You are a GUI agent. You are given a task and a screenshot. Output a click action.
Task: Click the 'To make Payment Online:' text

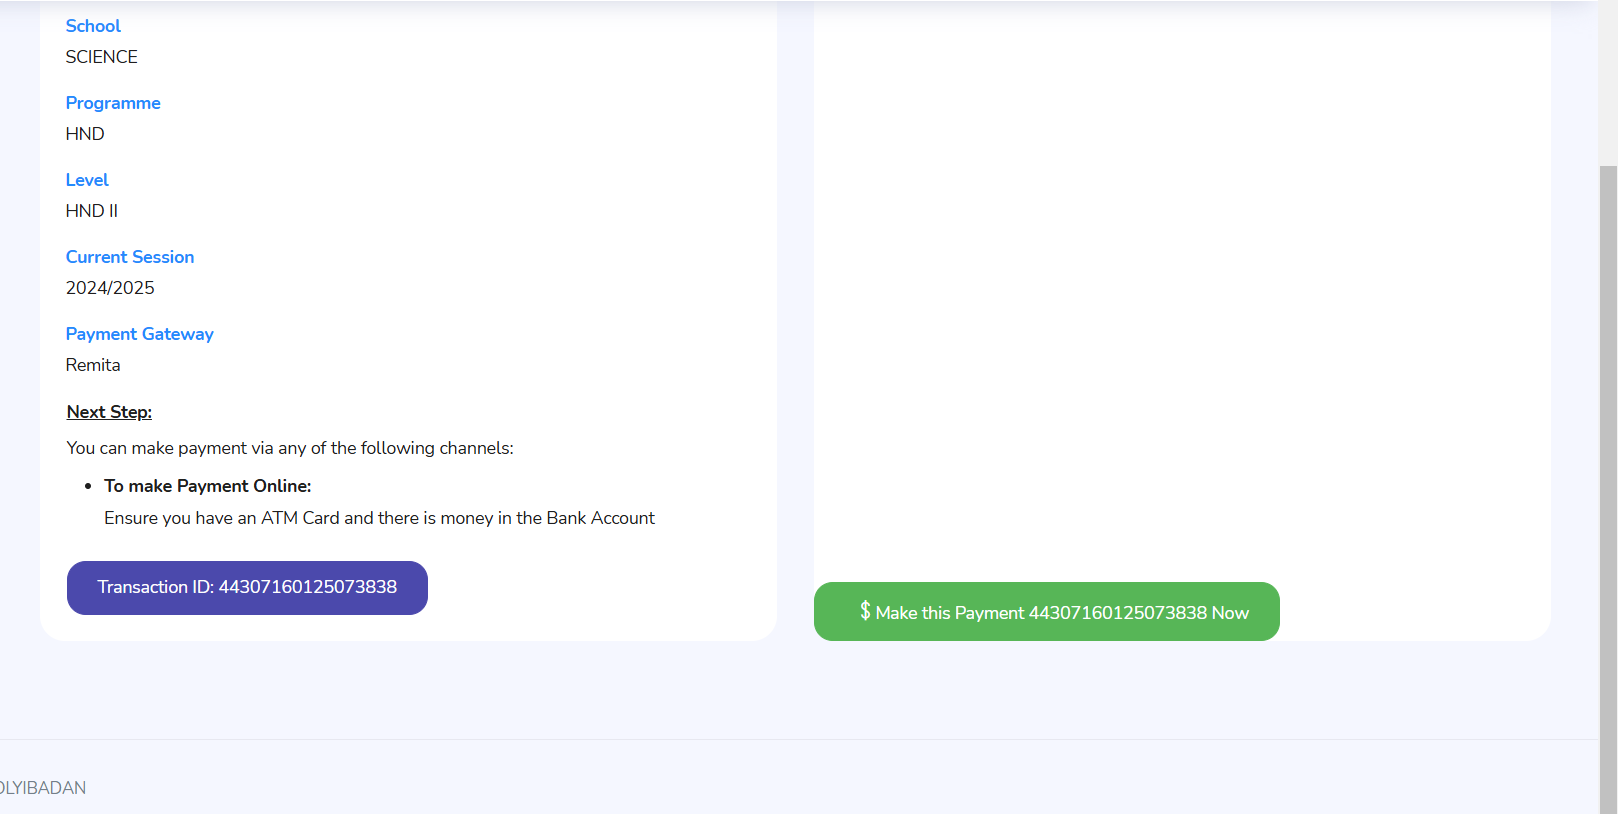coord(208,486)
